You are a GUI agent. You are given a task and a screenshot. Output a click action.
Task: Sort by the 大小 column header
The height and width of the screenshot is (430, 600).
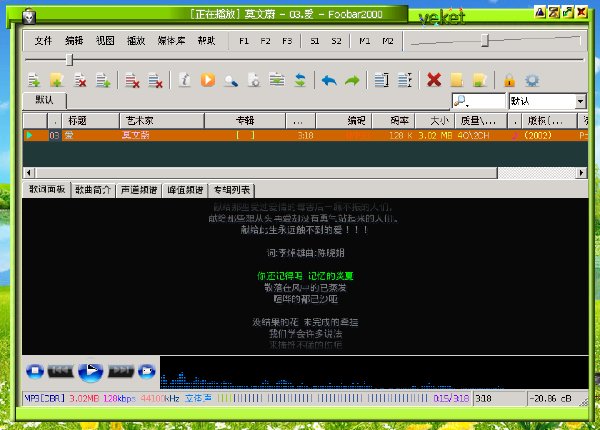435,121
